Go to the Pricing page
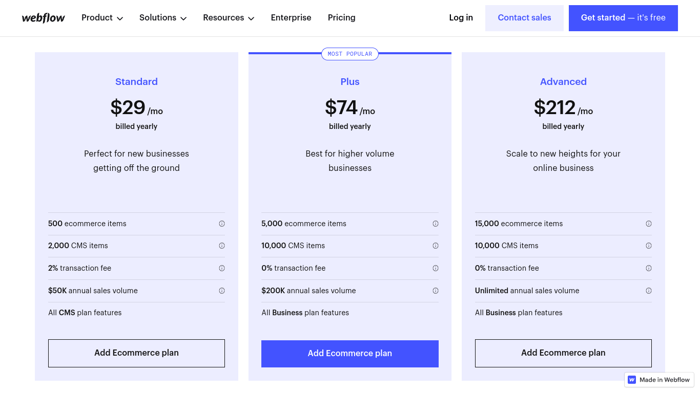This screenshot has width=700, height=393. pos(342,18)
